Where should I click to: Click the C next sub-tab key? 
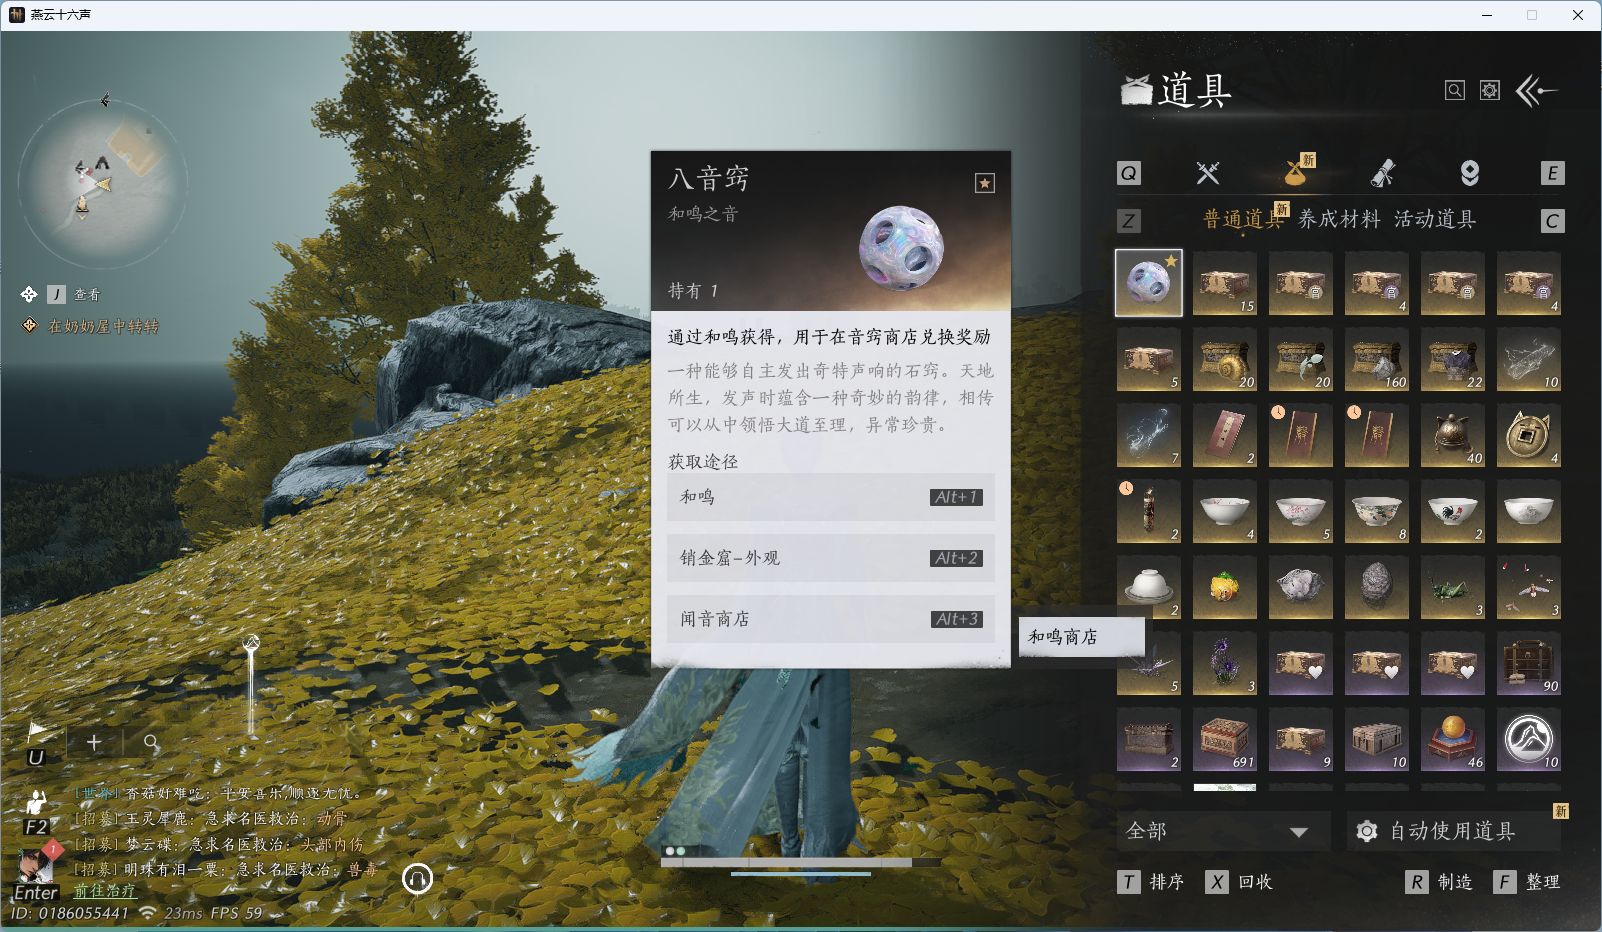[x=1552, y=221]
